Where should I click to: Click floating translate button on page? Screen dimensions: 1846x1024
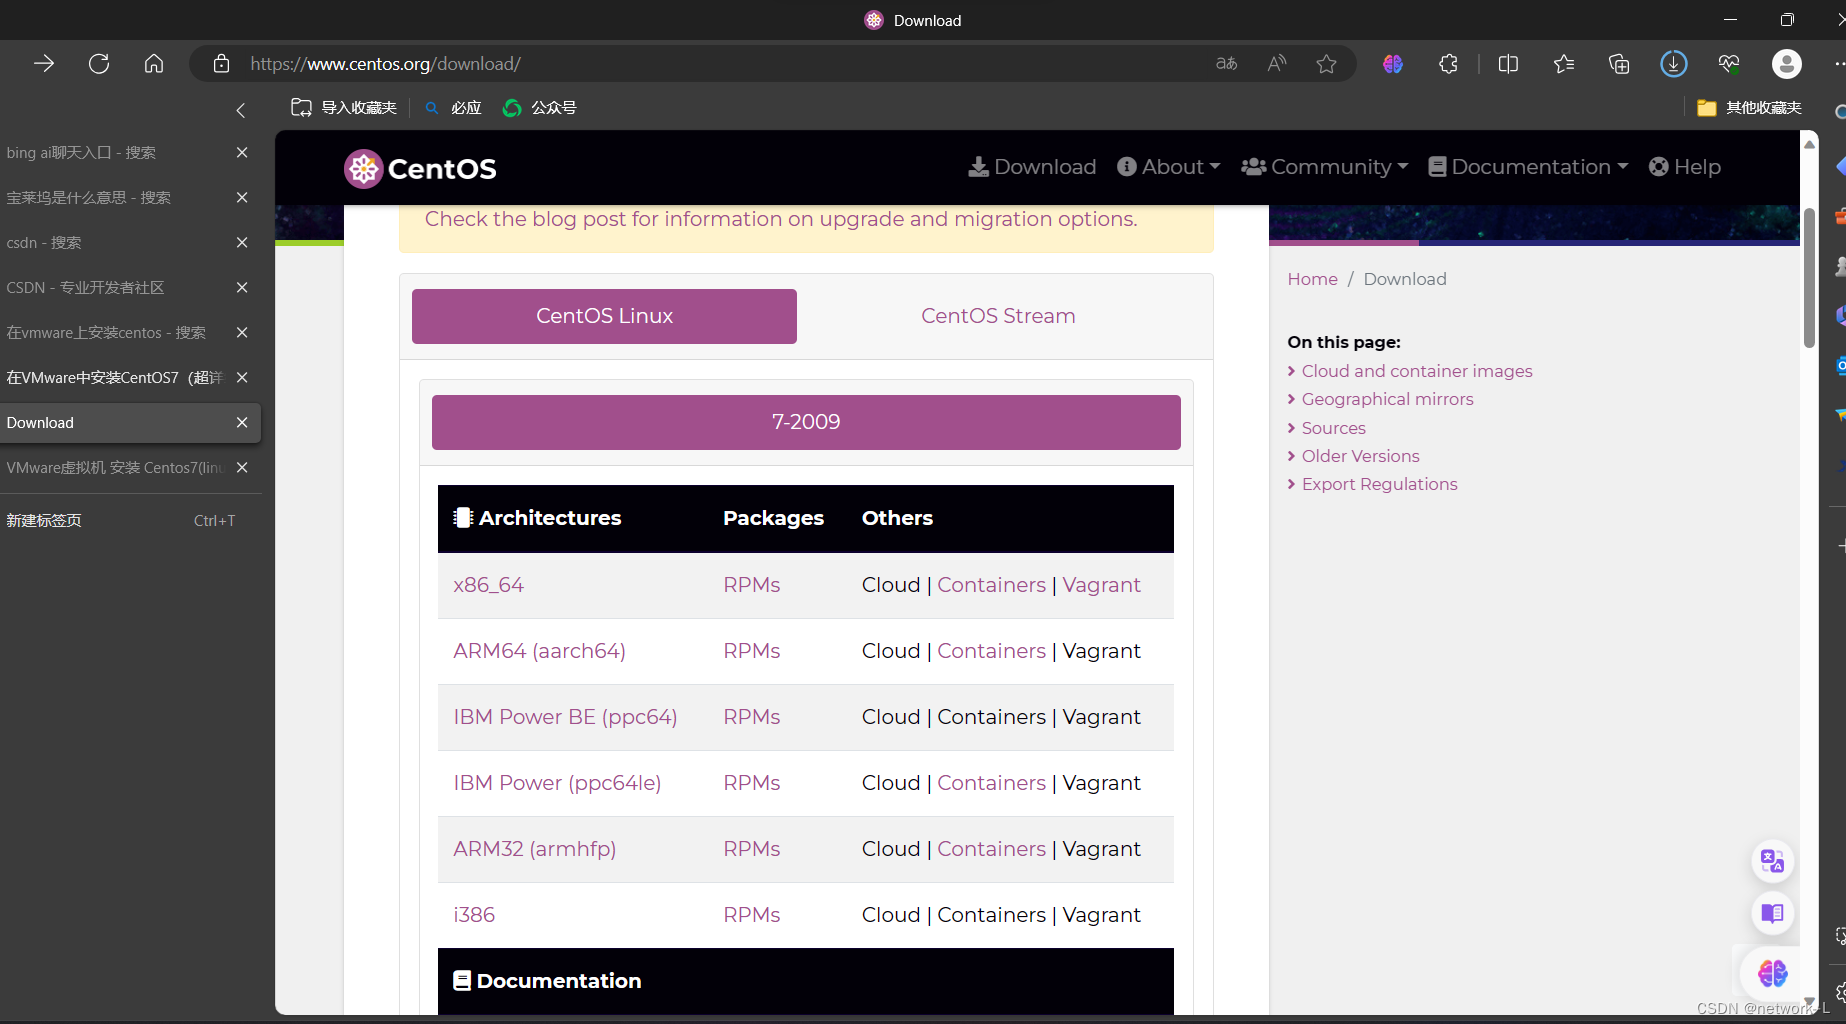(x=1773, y=861)
